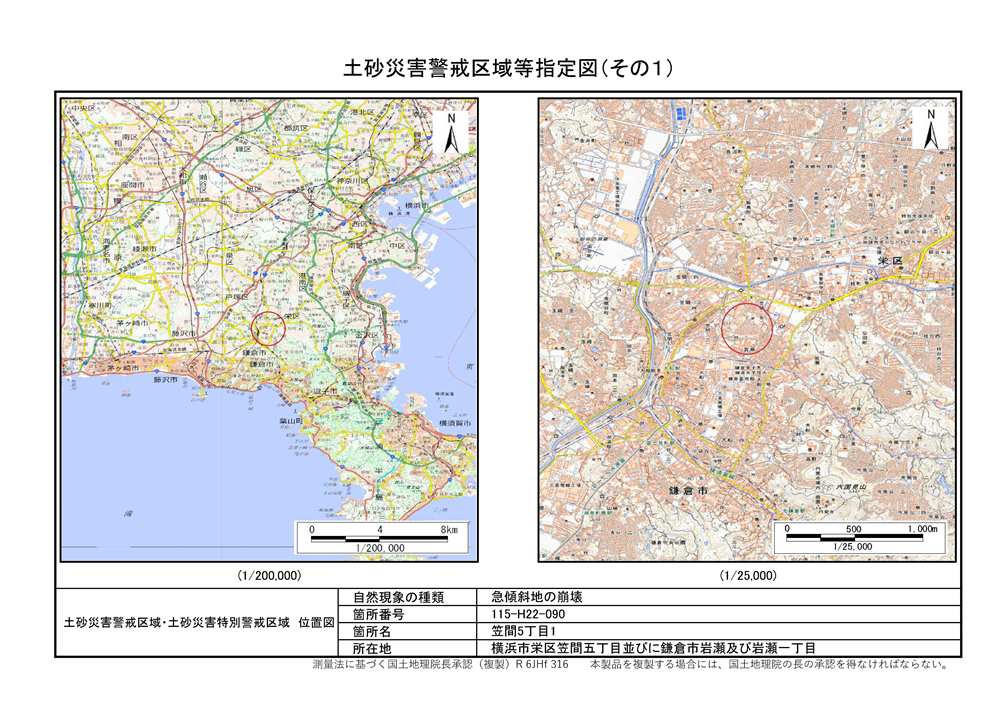Select the red location circle on the right map
1000x707 pixels.
[x=748, y=327]
